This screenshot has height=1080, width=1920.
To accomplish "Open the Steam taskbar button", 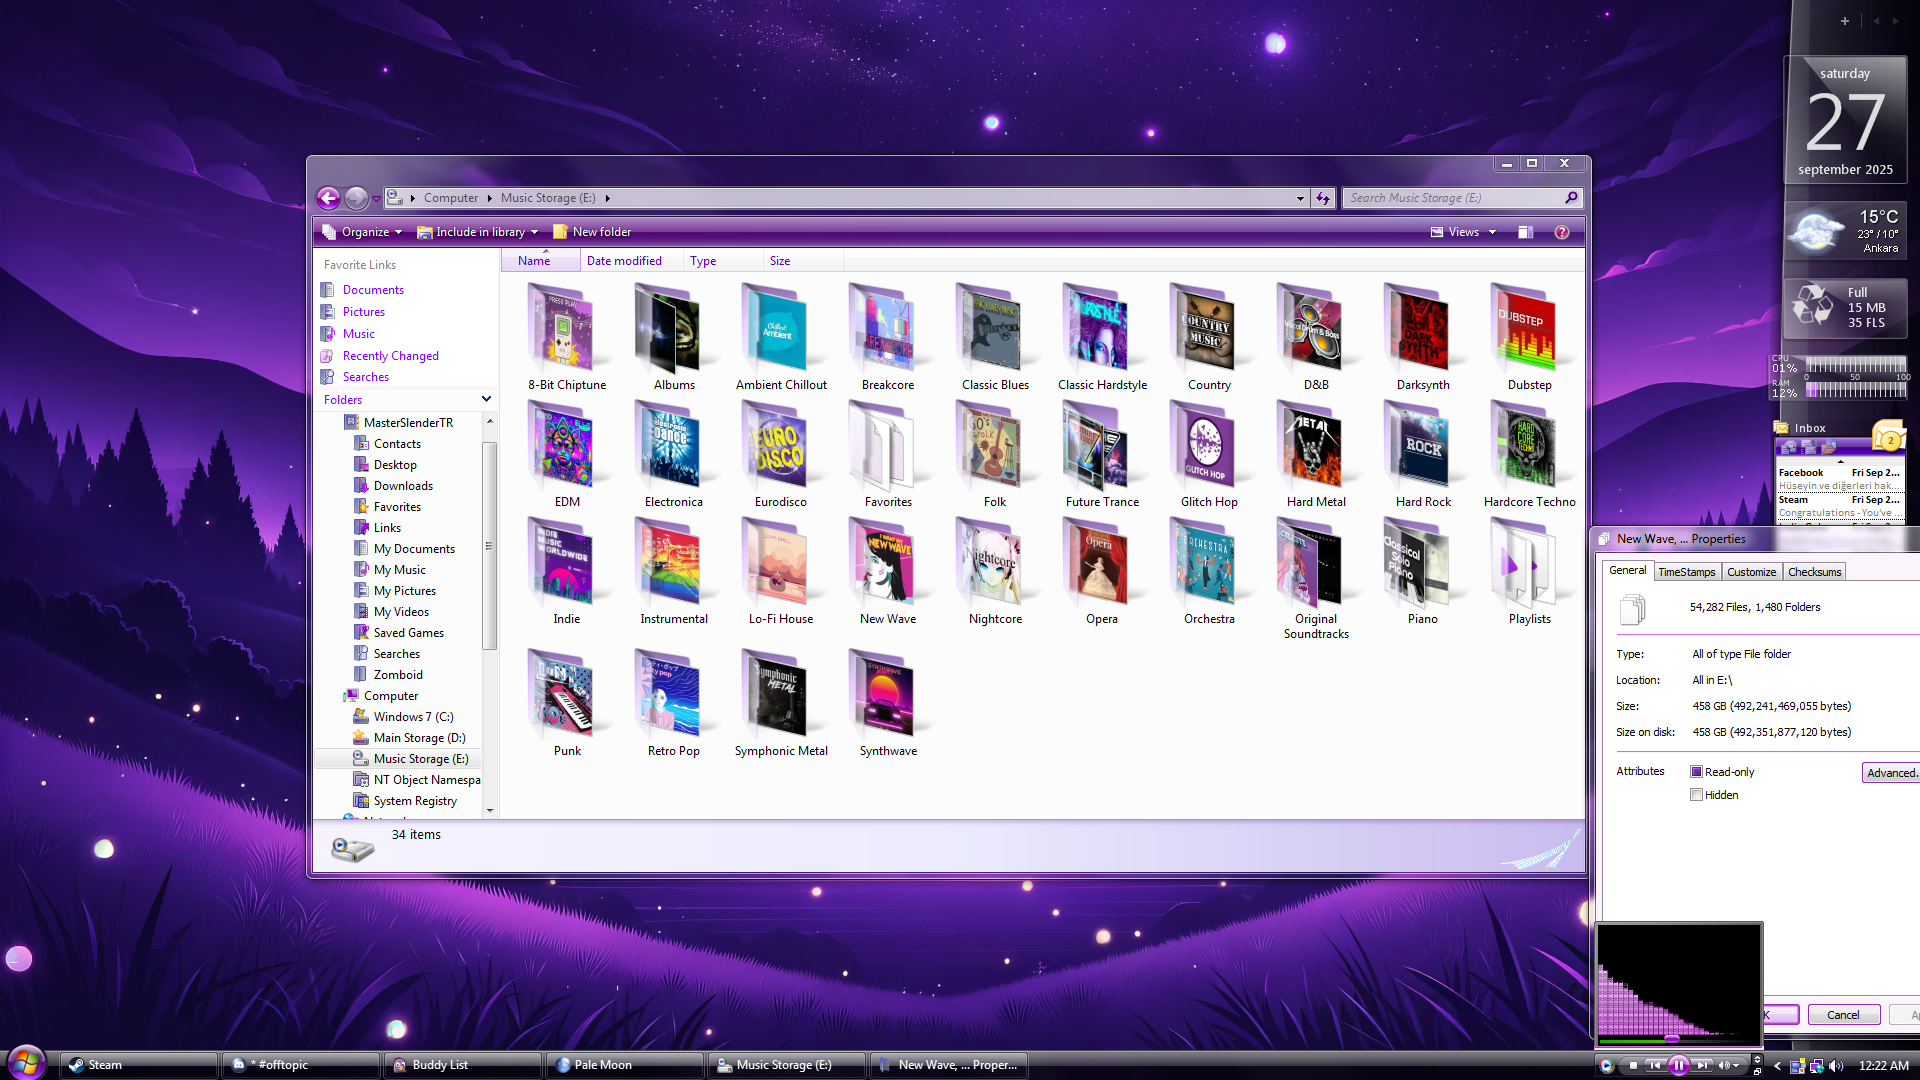I will click(x=140, y=1065).
